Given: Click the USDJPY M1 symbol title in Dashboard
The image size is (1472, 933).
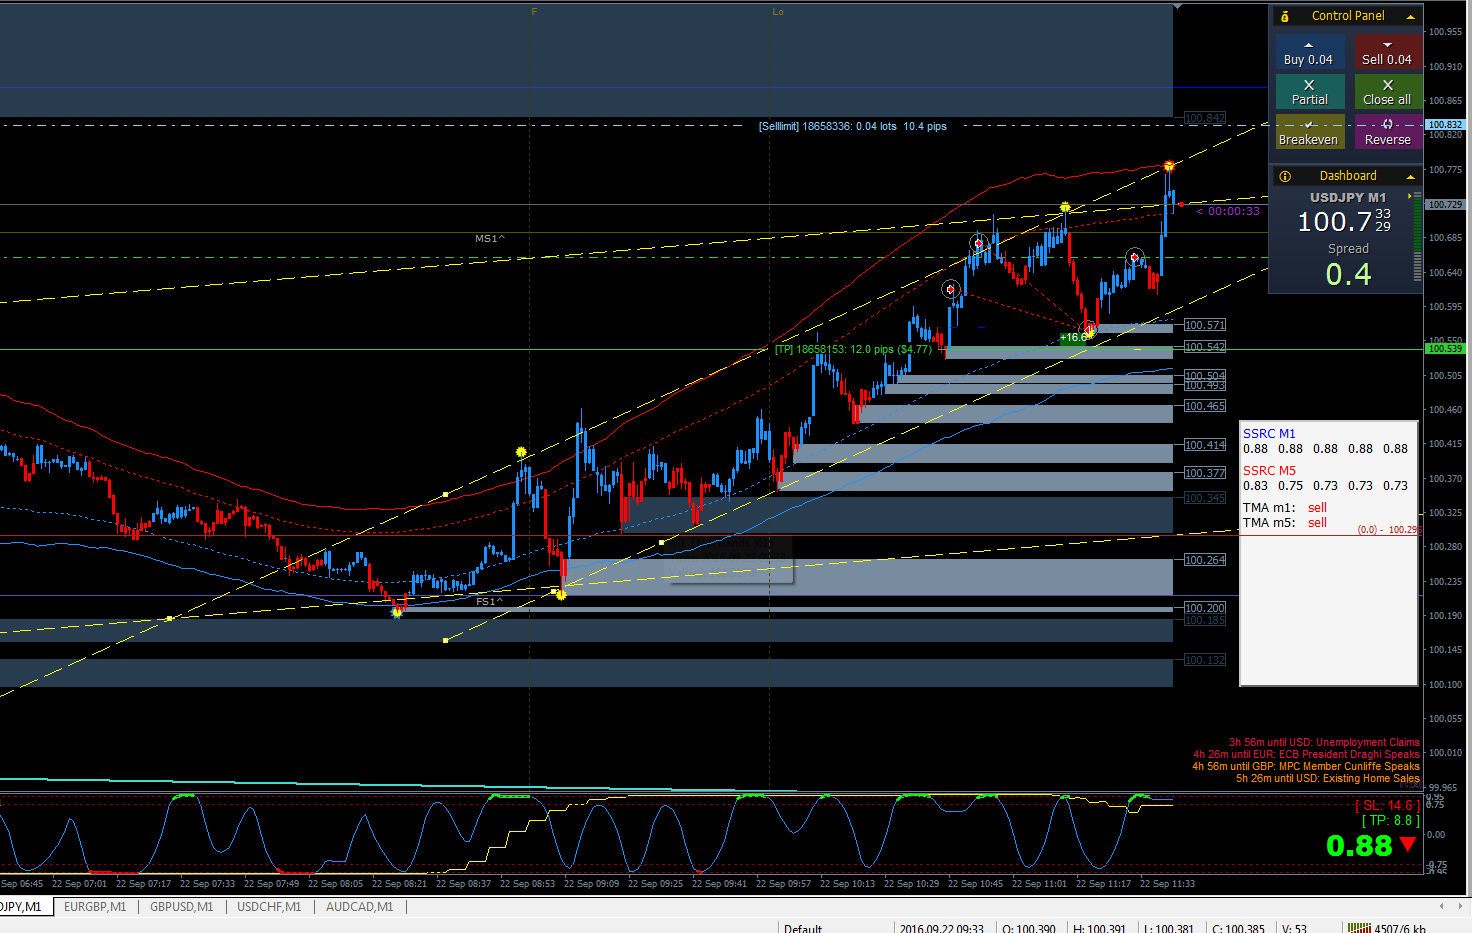Looking at the screenshot, I should [1347, 197].
